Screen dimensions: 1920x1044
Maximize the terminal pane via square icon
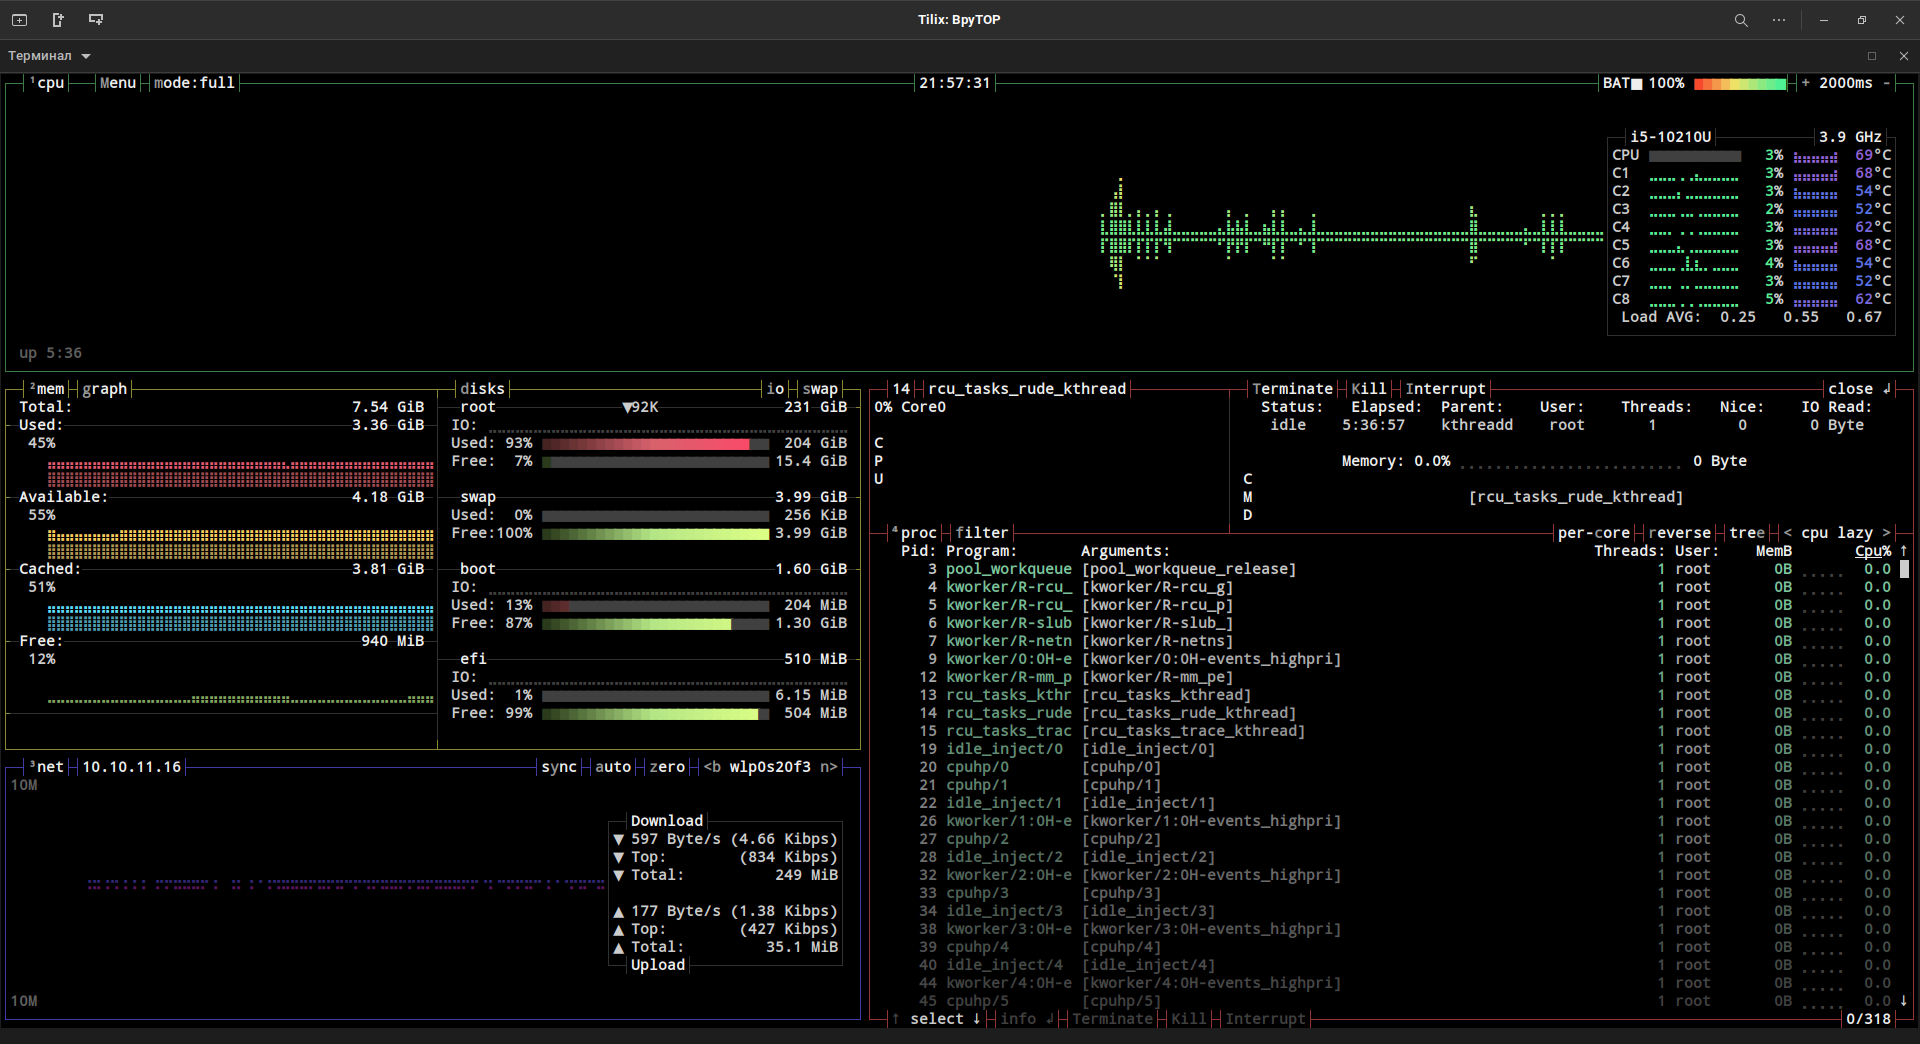(x=1872, y=56)
